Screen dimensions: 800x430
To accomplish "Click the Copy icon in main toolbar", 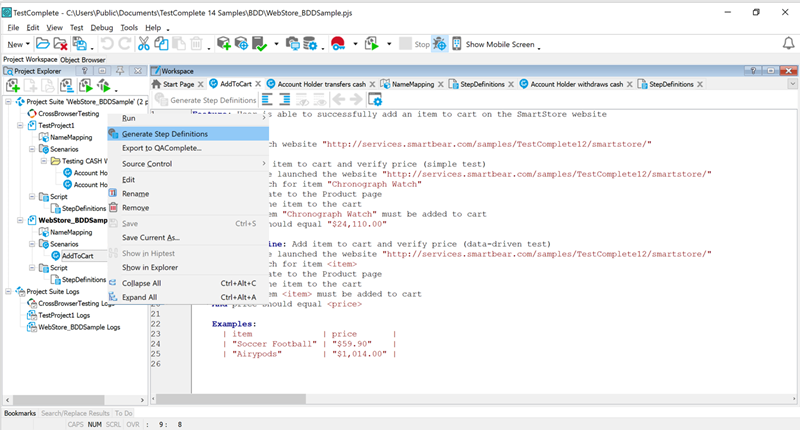I will [161, 44].
